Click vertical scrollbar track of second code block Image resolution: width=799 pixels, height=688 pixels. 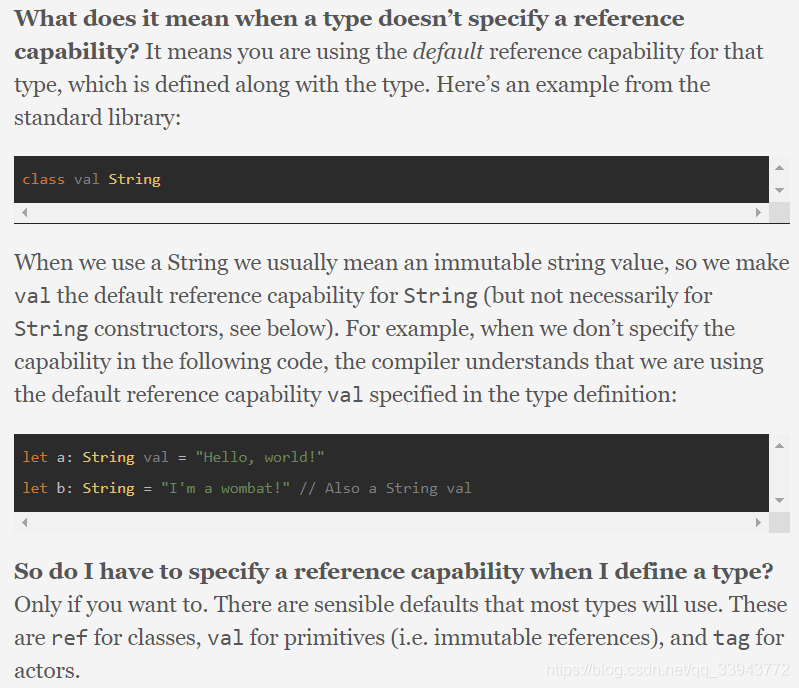[x=779, y=473]
